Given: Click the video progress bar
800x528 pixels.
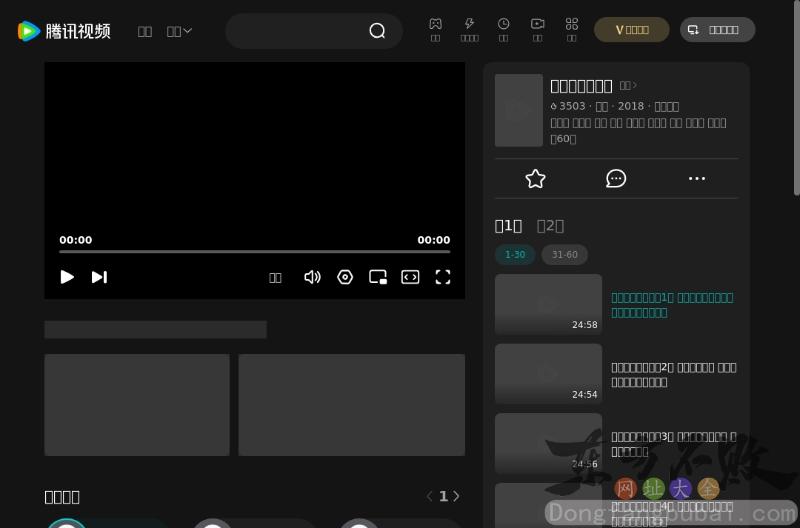Looking at the screenshot, I should pyautogui.click(x=254, y=252).
